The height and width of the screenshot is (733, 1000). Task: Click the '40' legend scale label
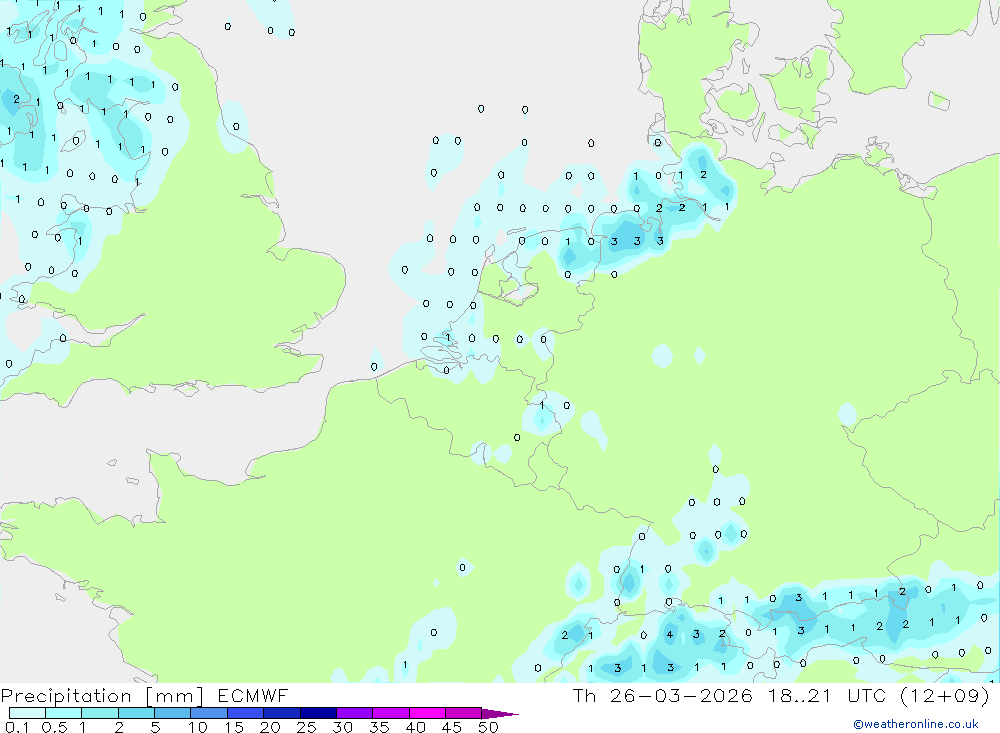pyautogui.click(x=415, y=727)
